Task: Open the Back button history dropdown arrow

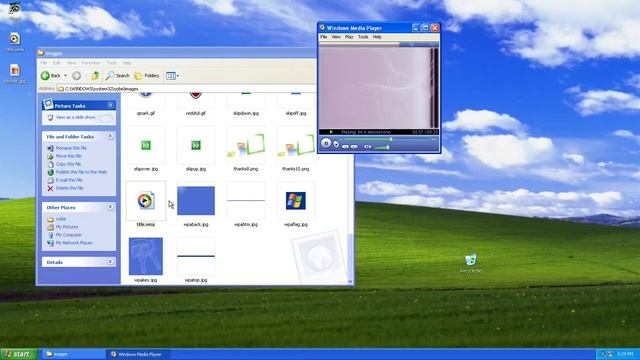Action: coord(65,76)
